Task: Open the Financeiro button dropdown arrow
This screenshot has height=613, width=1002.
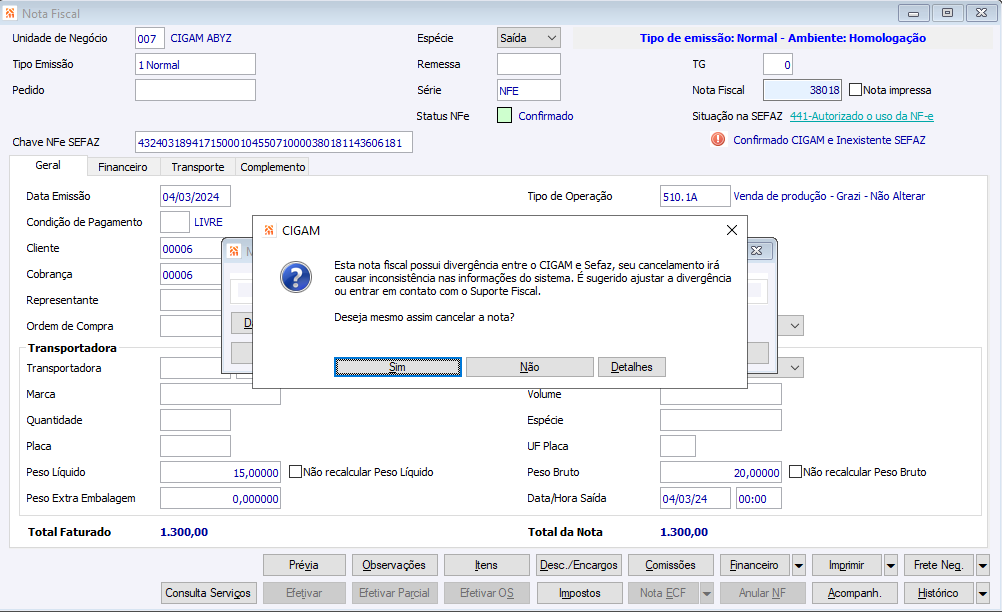Action: click(x=799, y=565)
